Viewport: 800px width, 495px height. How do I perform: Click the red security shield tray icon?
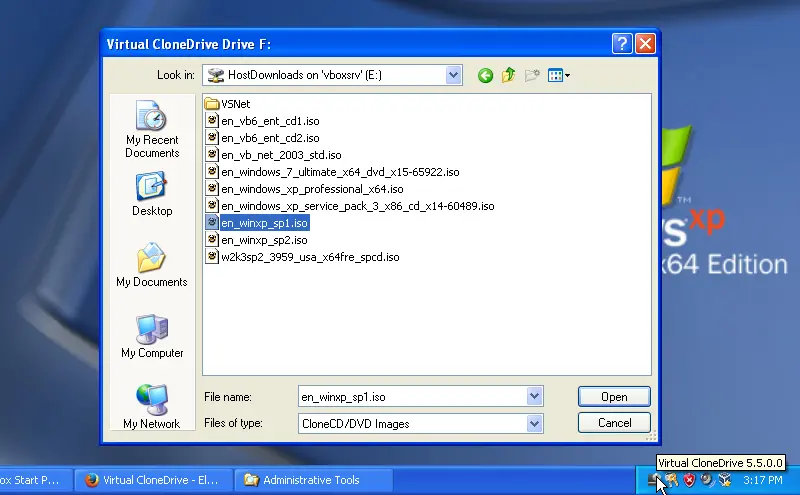point(689,480)
